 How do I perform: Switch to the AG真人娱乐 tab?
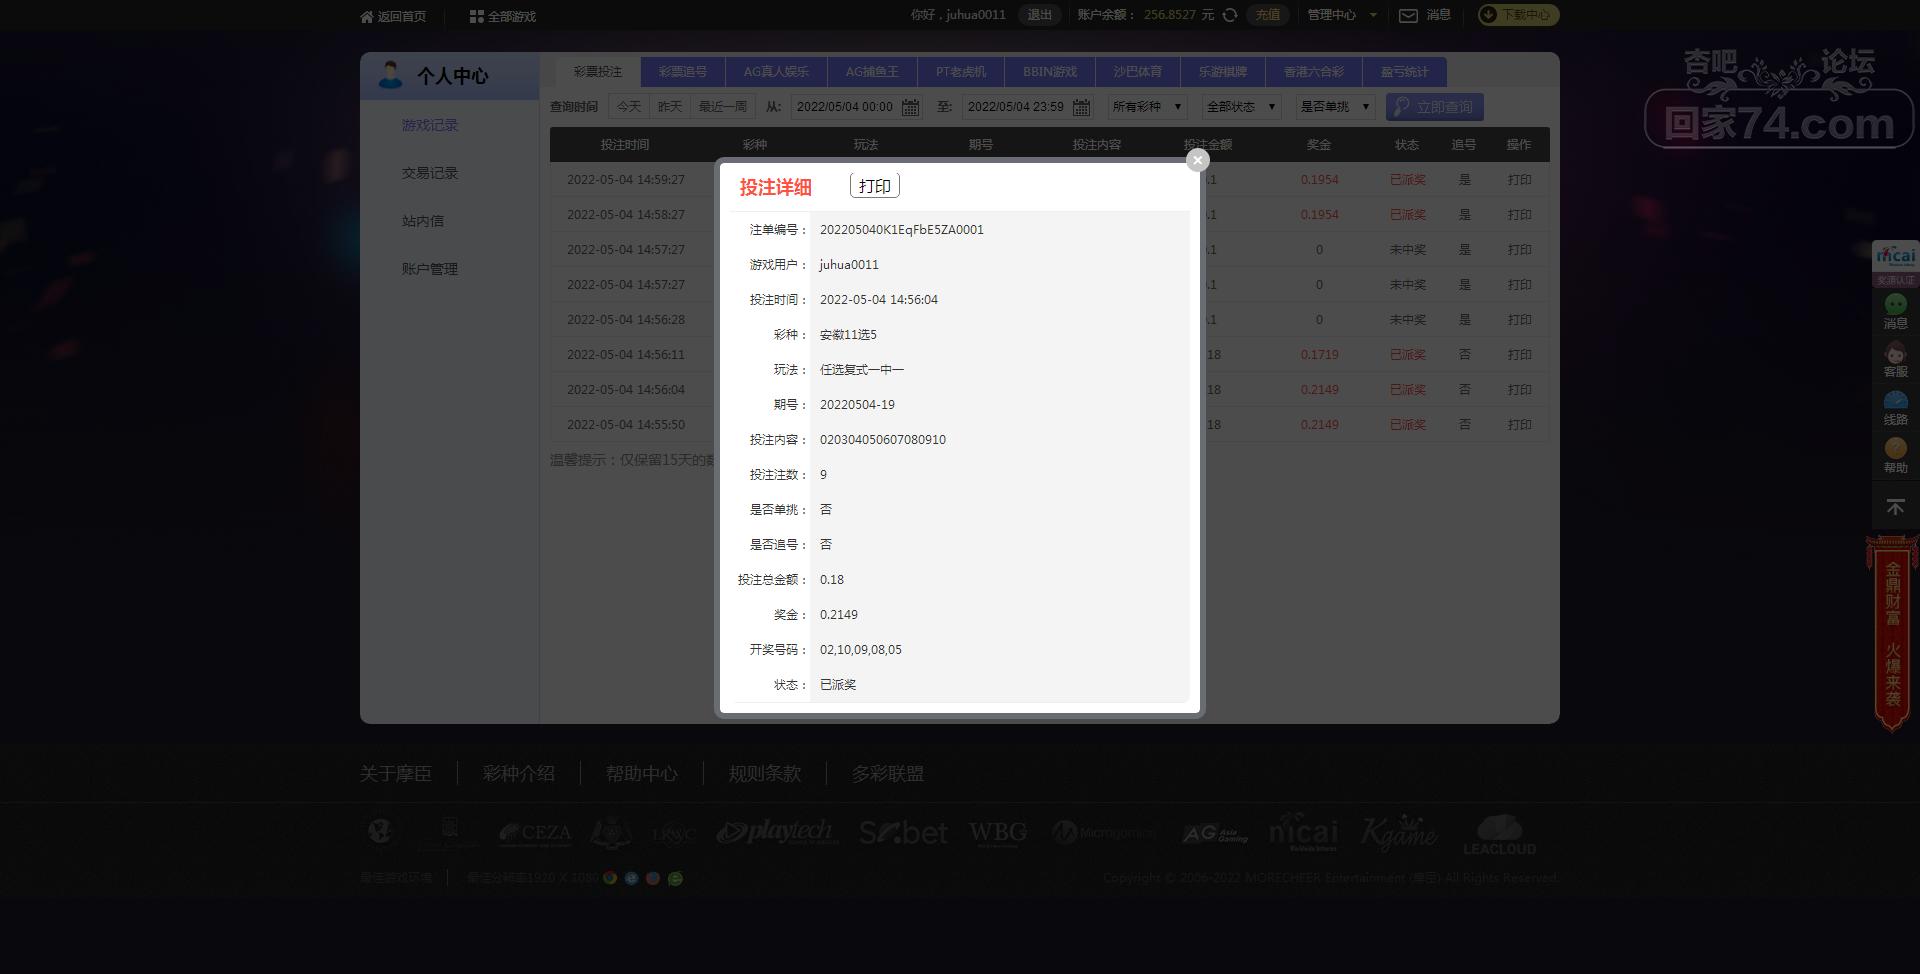(776, 72)
